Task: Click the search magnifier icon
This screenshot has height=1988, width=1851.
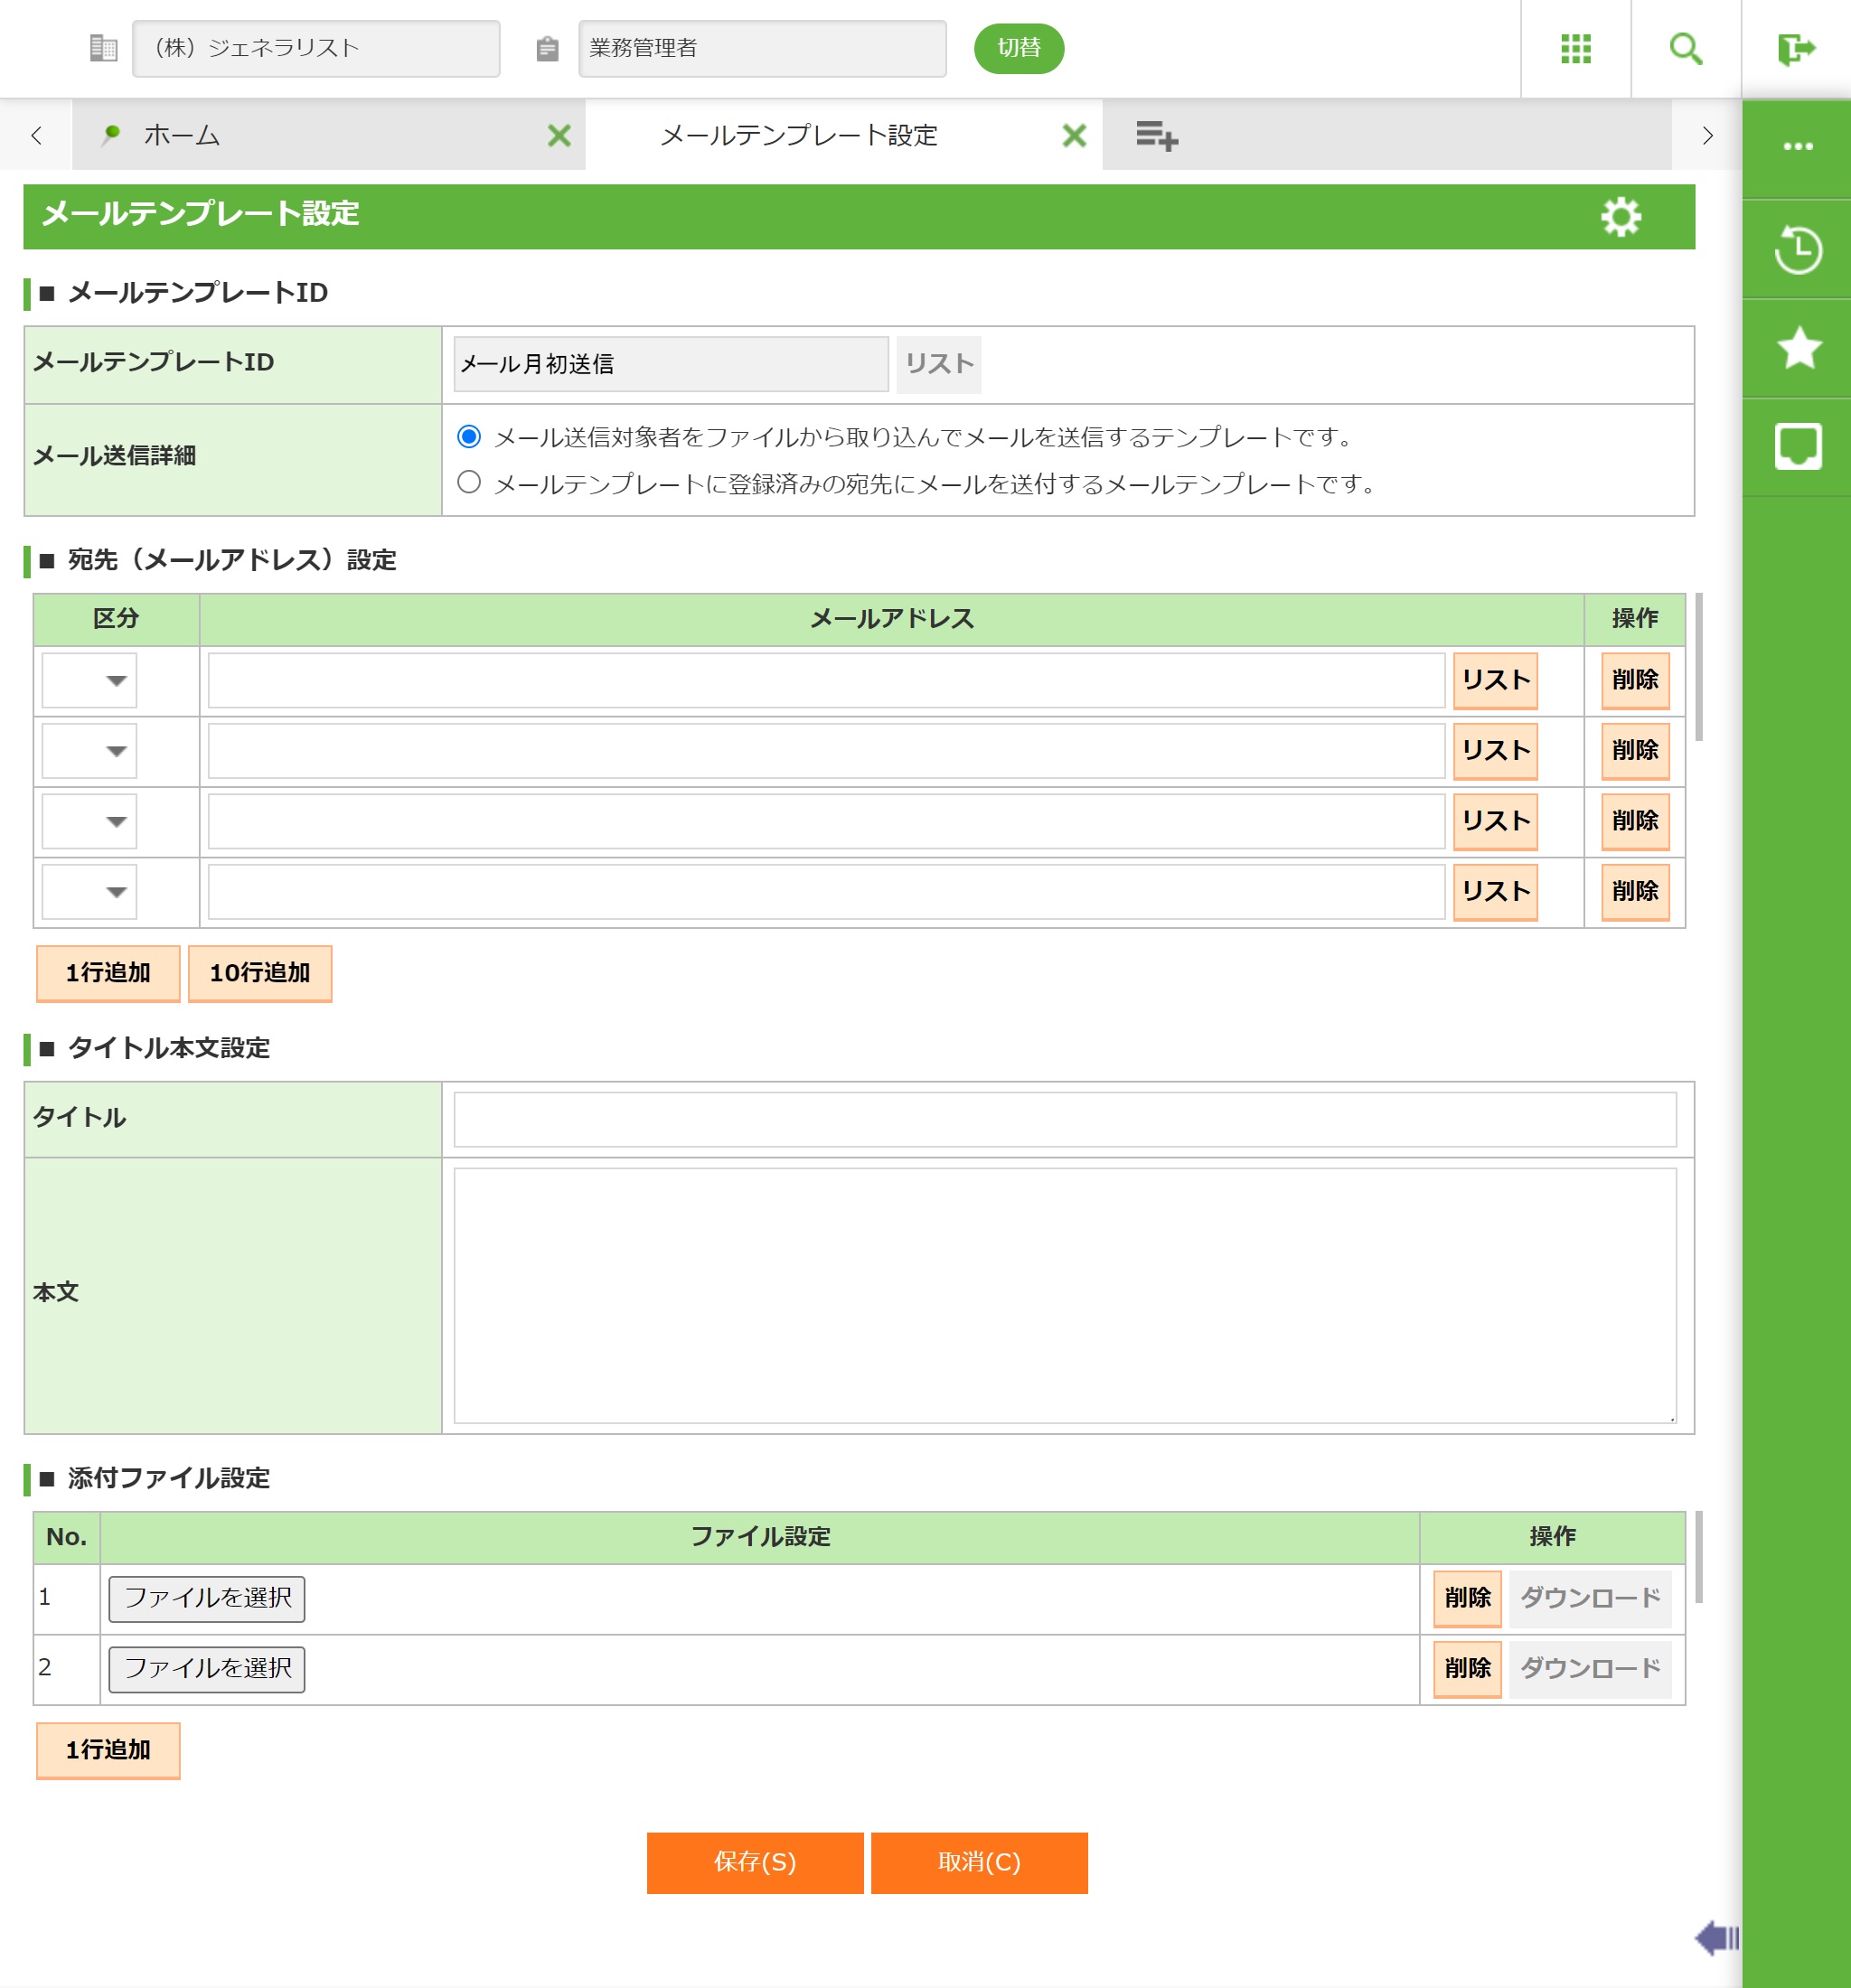Action: [1685, 48]
